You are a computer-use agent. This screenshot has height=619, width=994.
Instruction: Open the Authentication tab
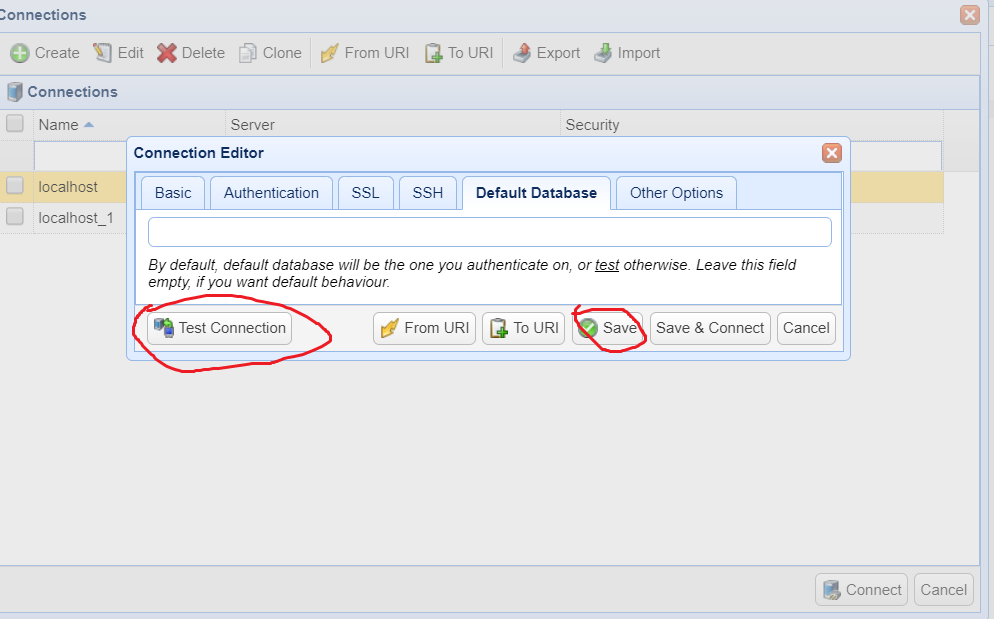click(x=271, y=193)
